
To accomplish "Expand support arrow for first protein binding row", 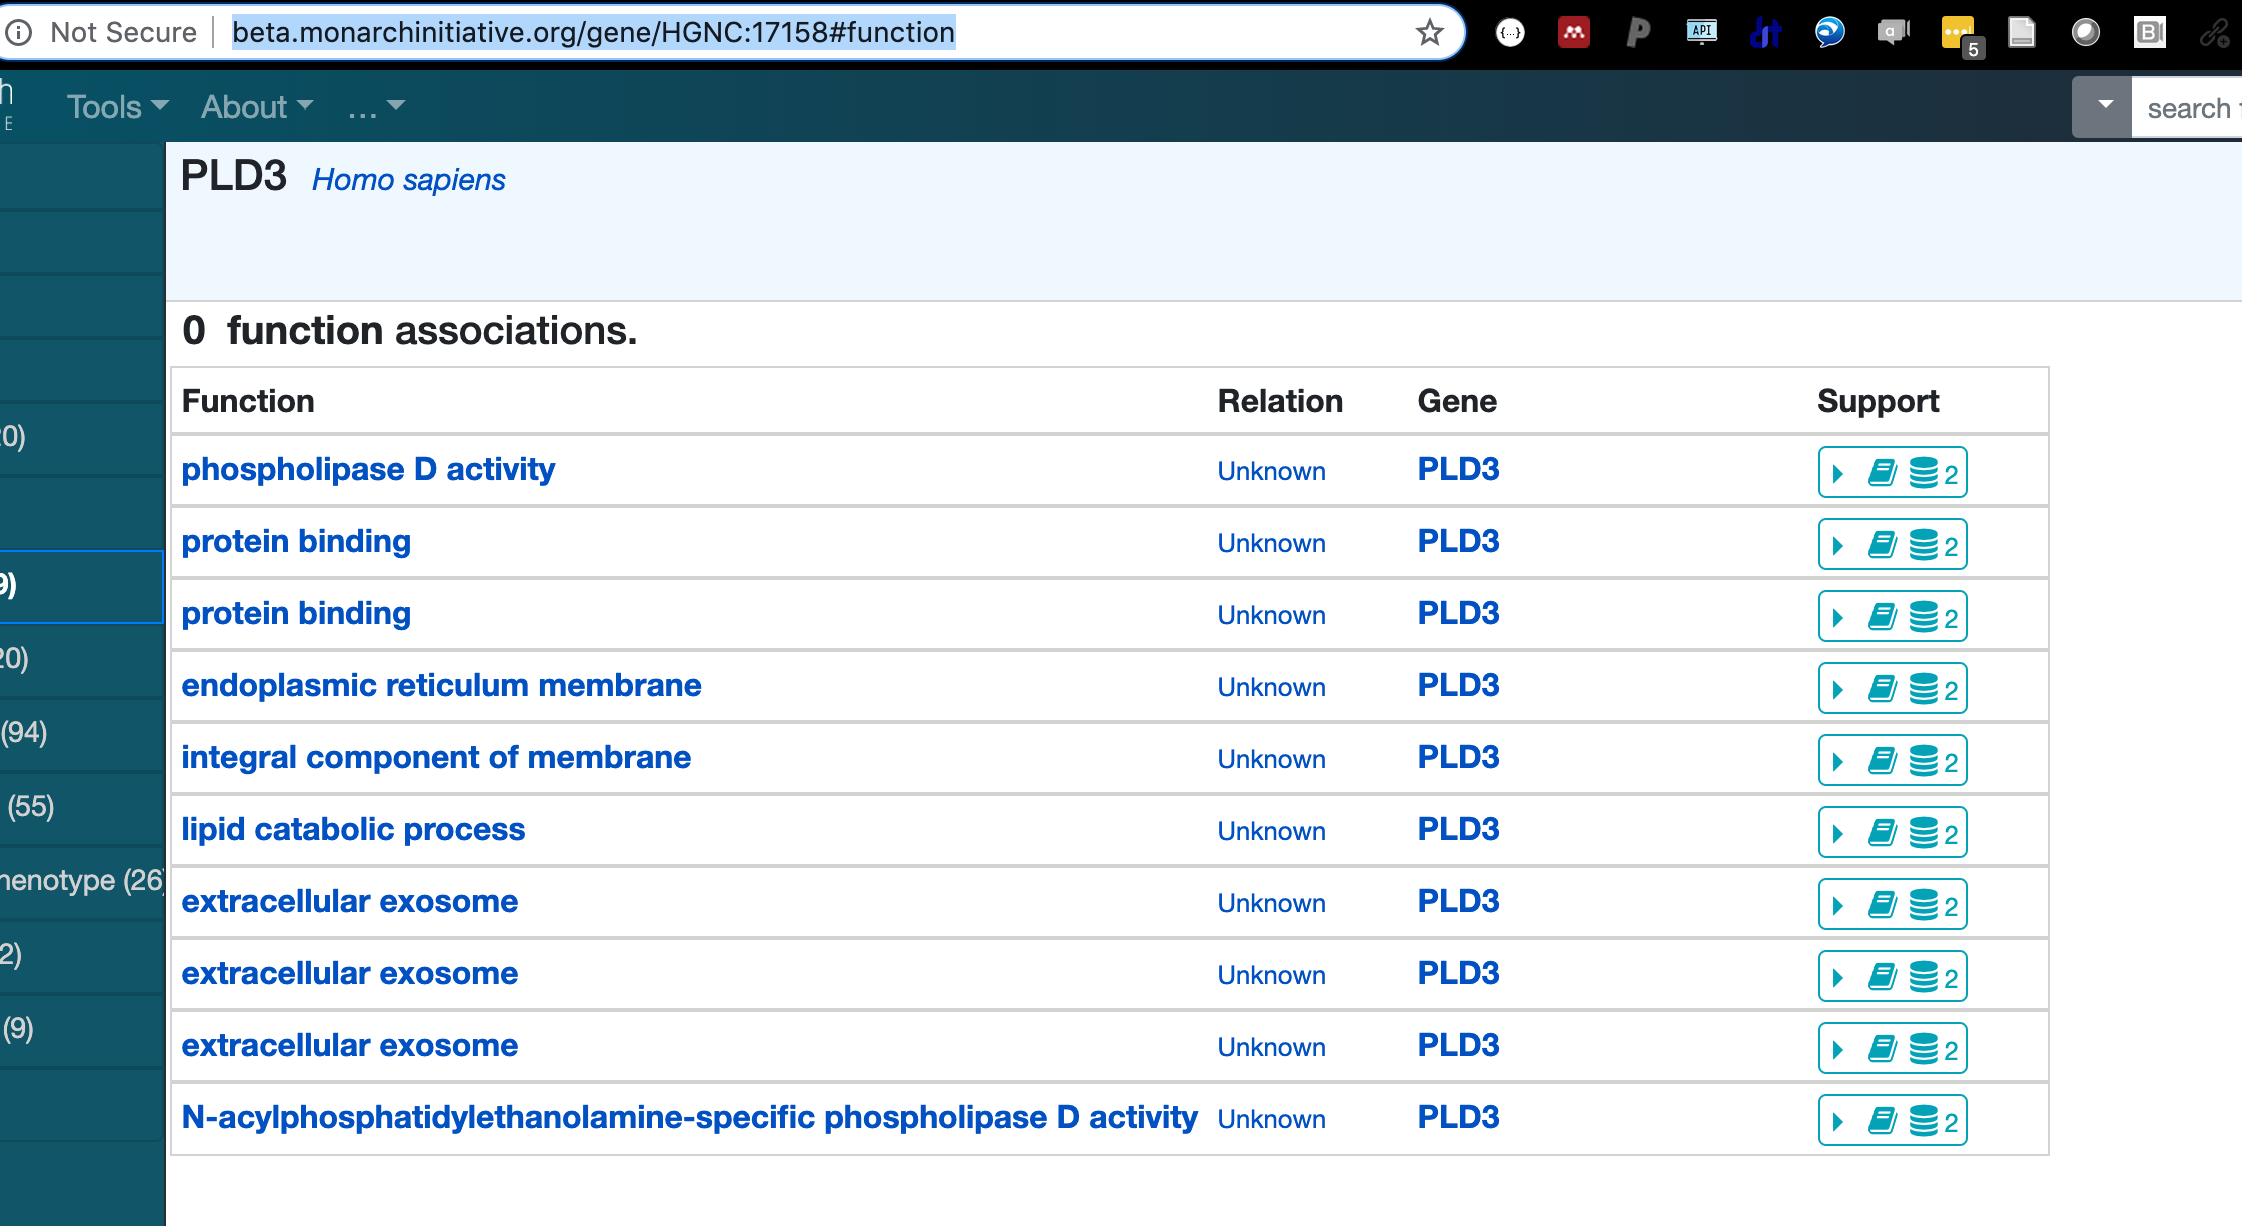I will point(1838,545).
